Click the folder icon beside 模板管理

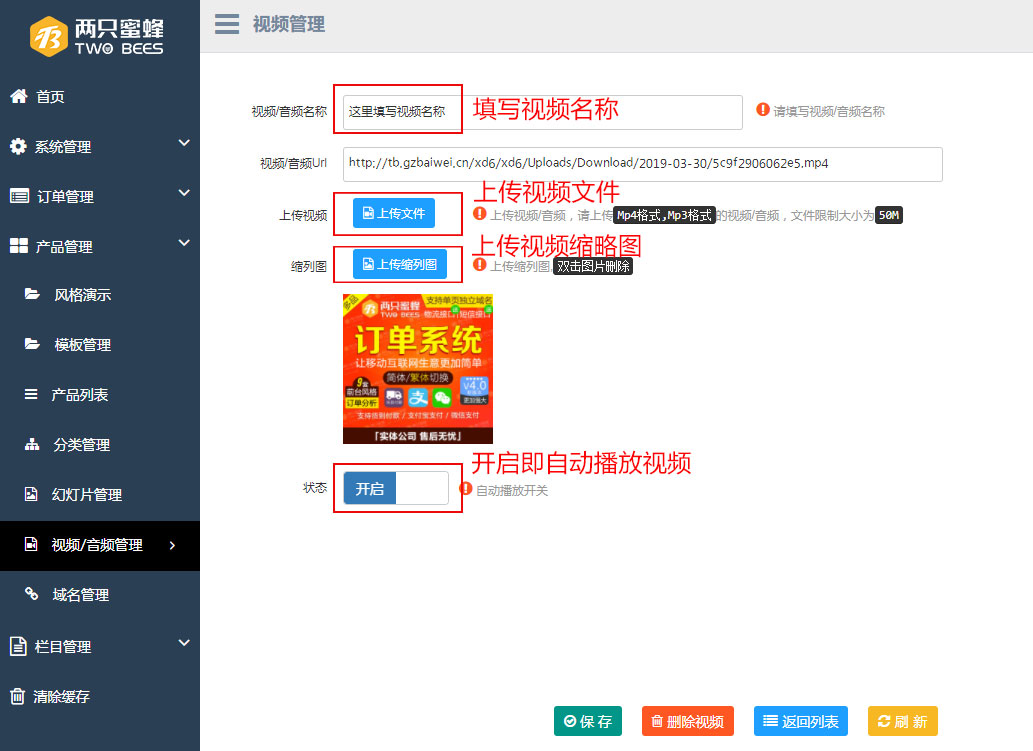pyautogui.click(x=32, y=344)
